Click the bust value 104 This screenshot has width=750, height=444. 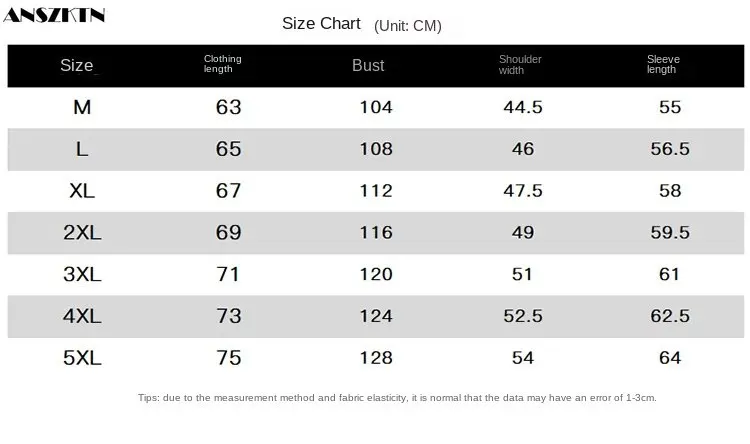pos(376,107)
